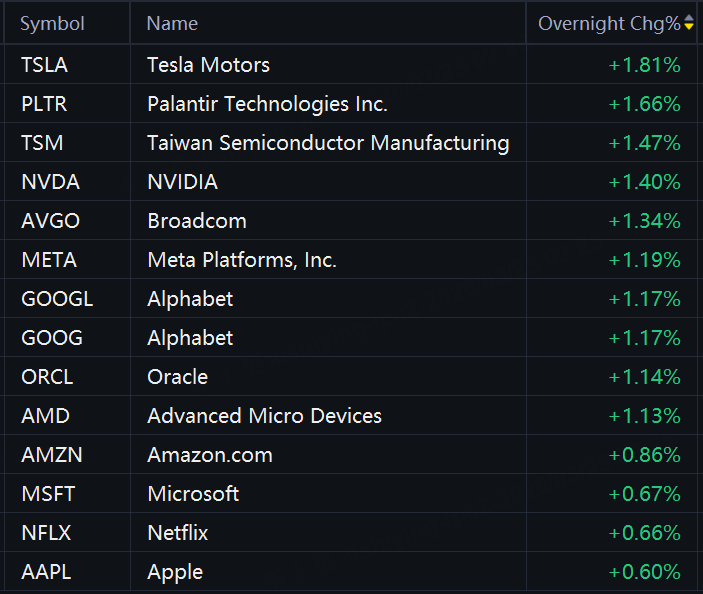Select the TSM ticker symbol
The width and height of the screenshot is (703, 594).
42,143
